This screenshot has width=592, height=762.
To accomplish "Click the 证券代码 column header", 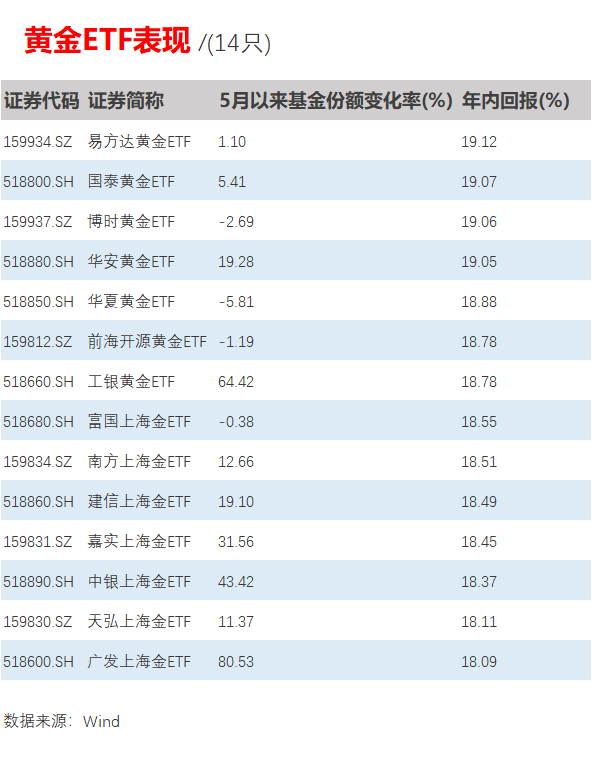I will pos(41,101).
